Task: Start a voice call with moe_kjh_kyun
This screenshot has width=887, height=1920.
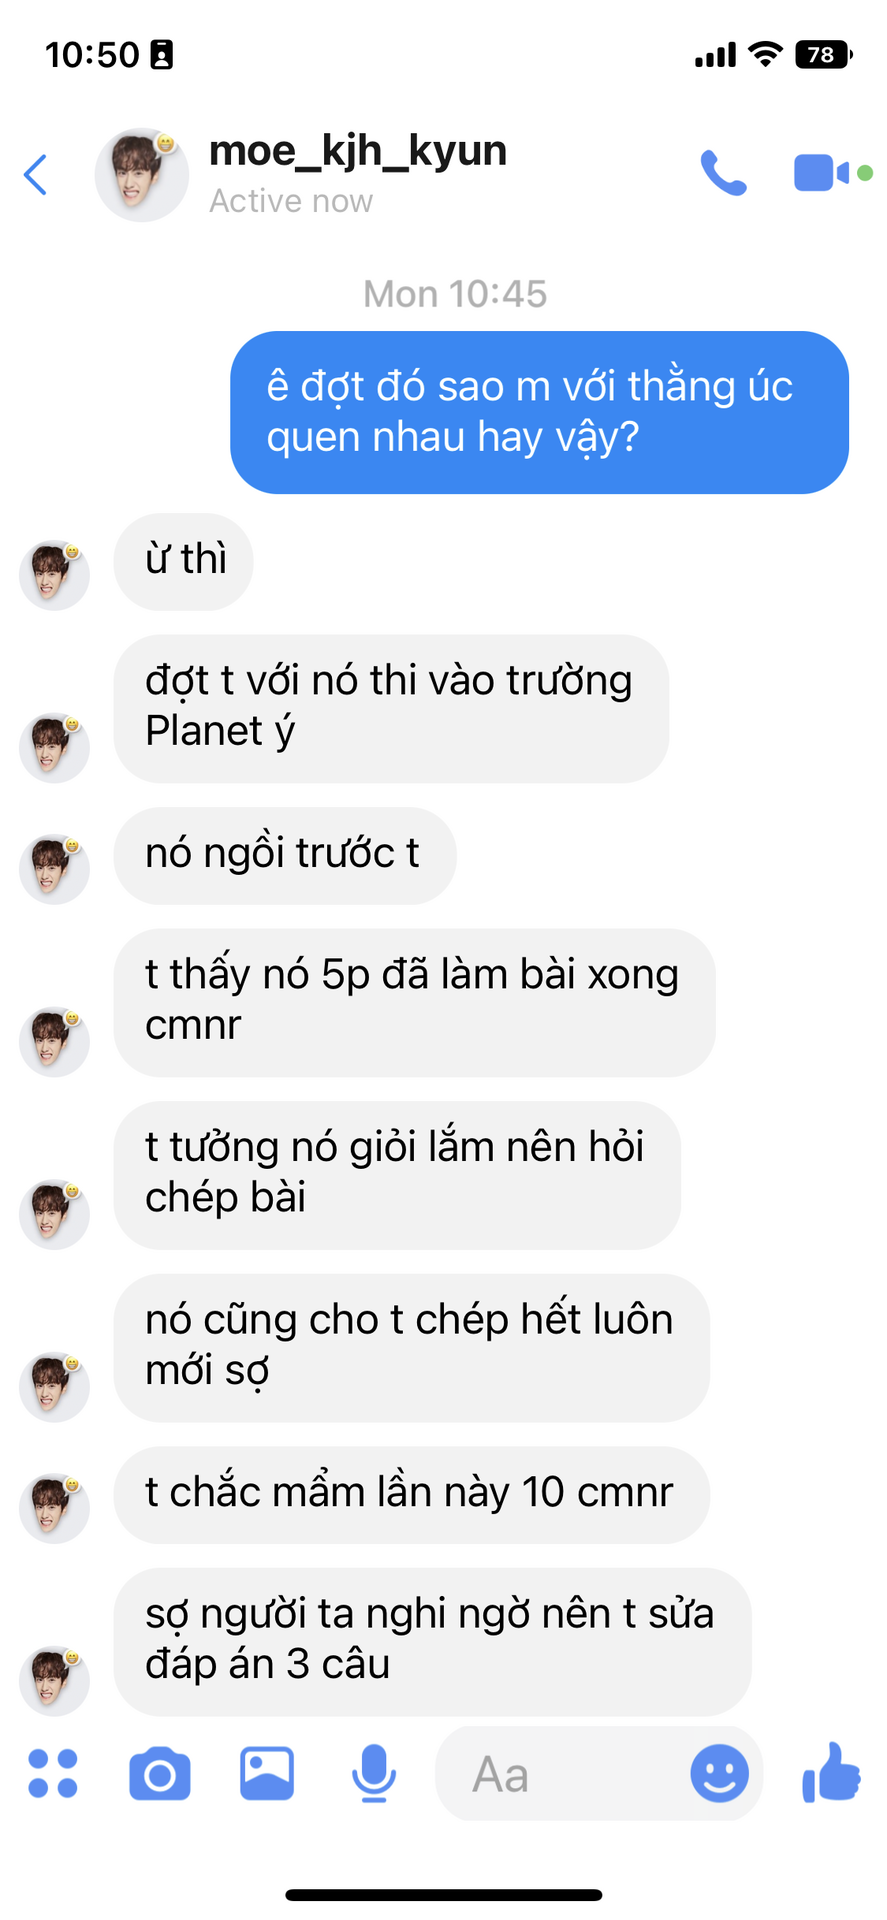Action: pyautogui.click(x=723, y=173)
